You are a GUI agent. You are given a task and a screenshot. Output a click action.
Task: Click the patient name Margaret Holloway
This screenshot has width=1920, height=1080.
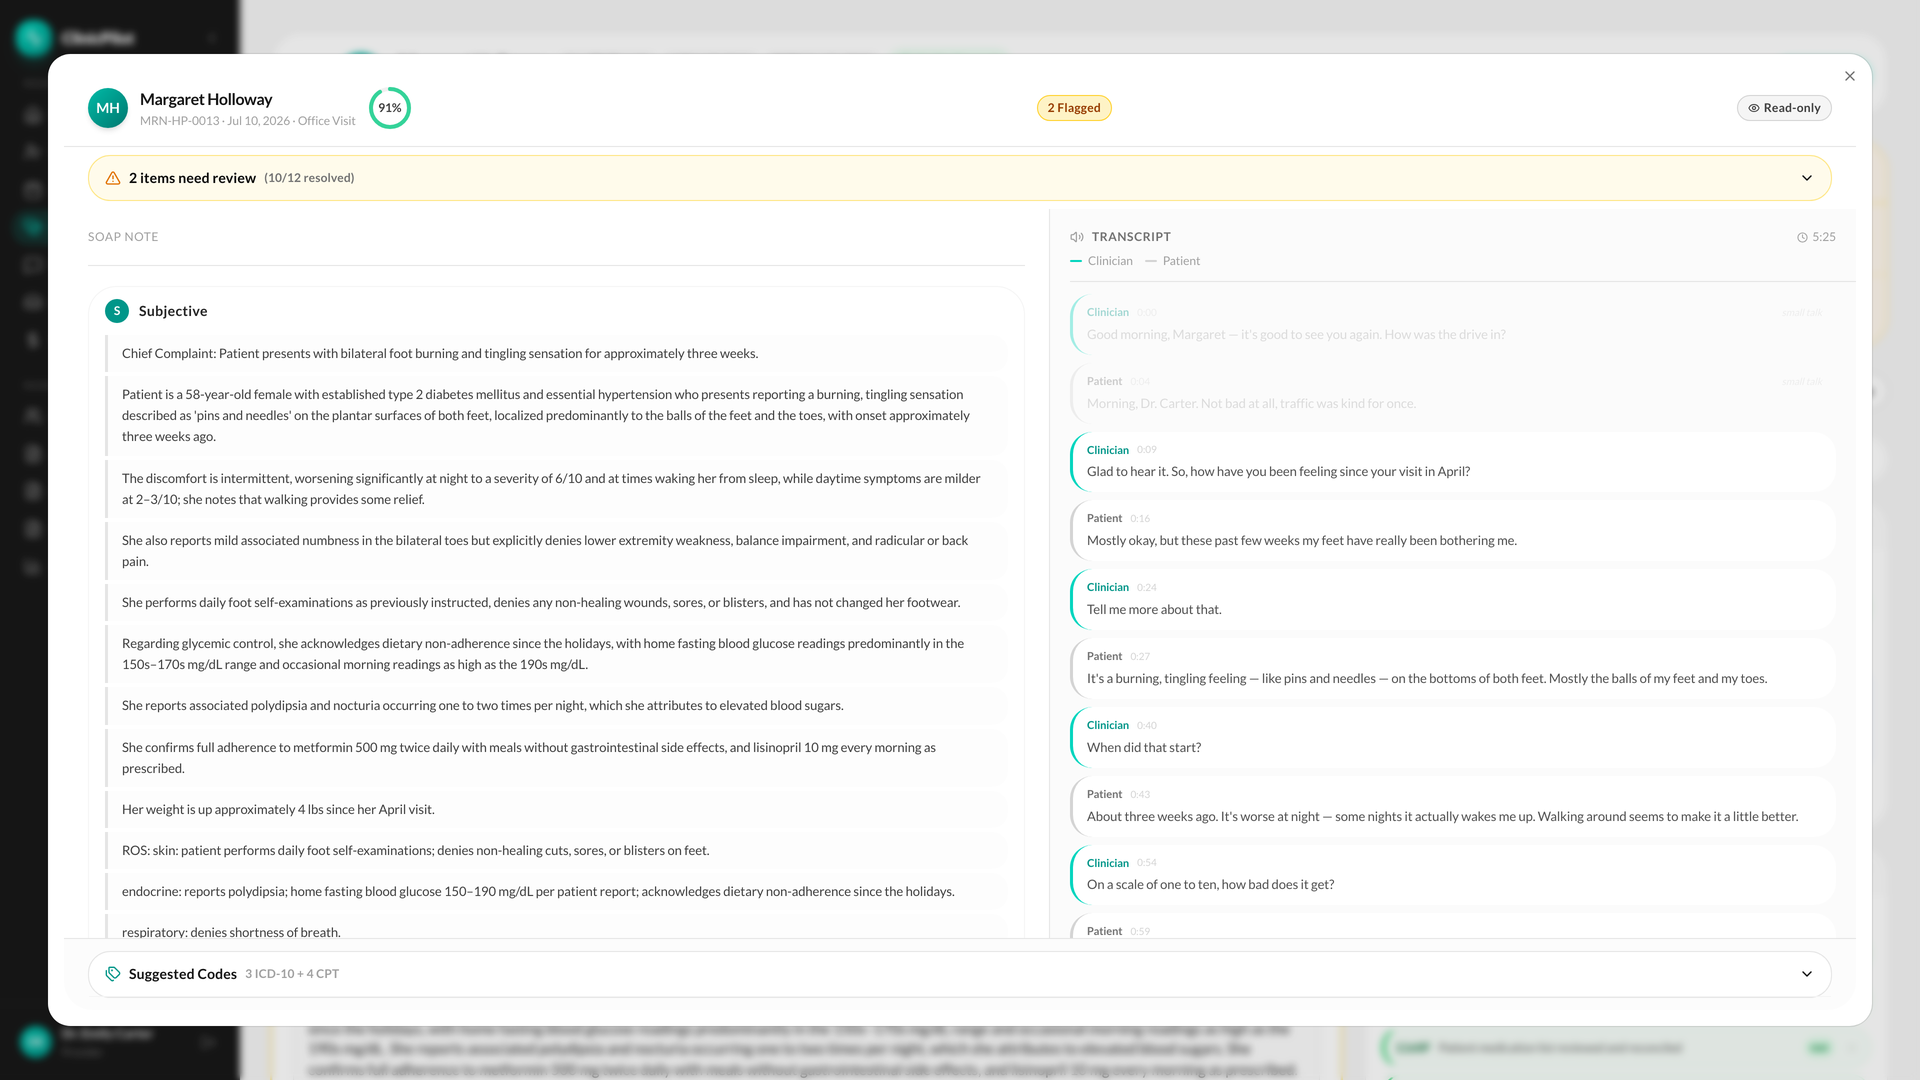206,99
